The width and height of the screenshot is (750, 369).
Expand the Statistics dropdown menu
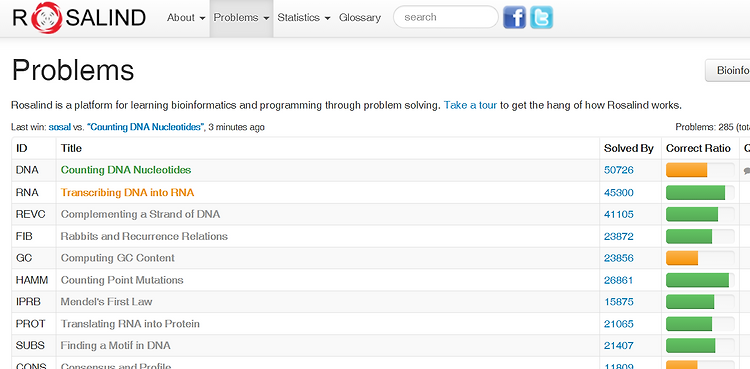(x=304, y=18)
